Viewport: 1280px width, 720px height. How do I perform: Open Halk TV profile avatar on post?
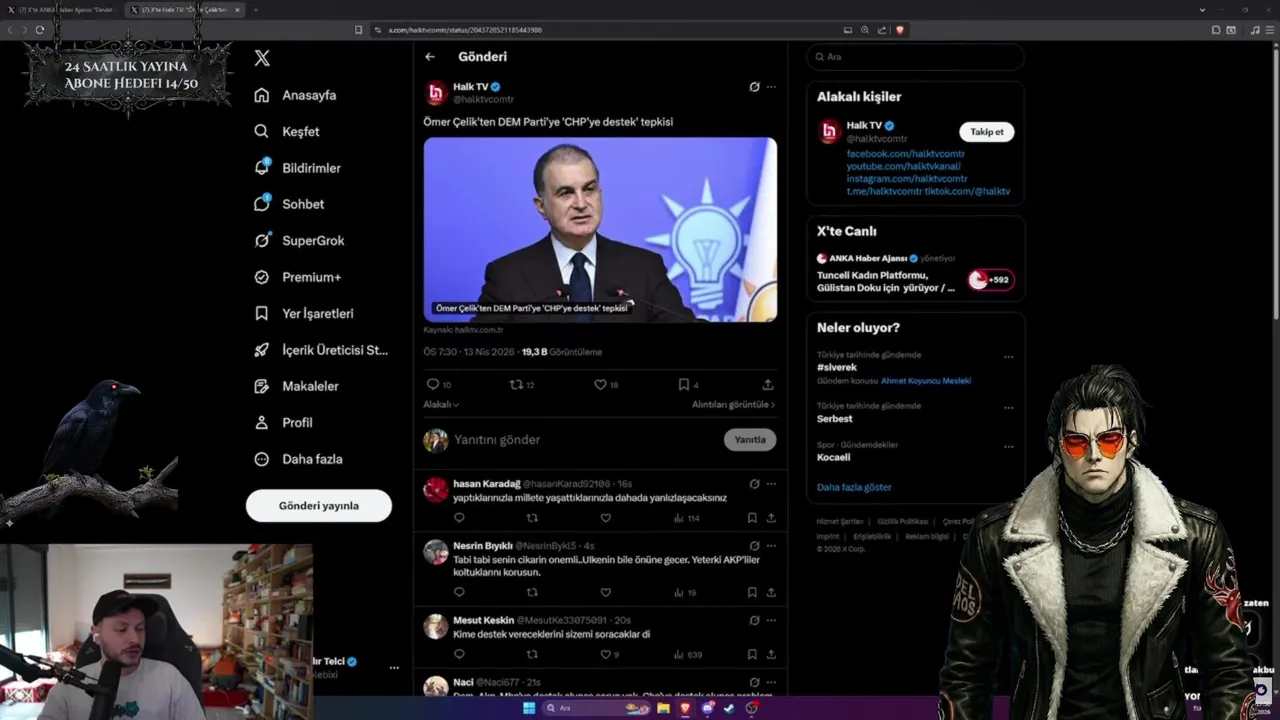pyautogui.click(x=436, y=94)
